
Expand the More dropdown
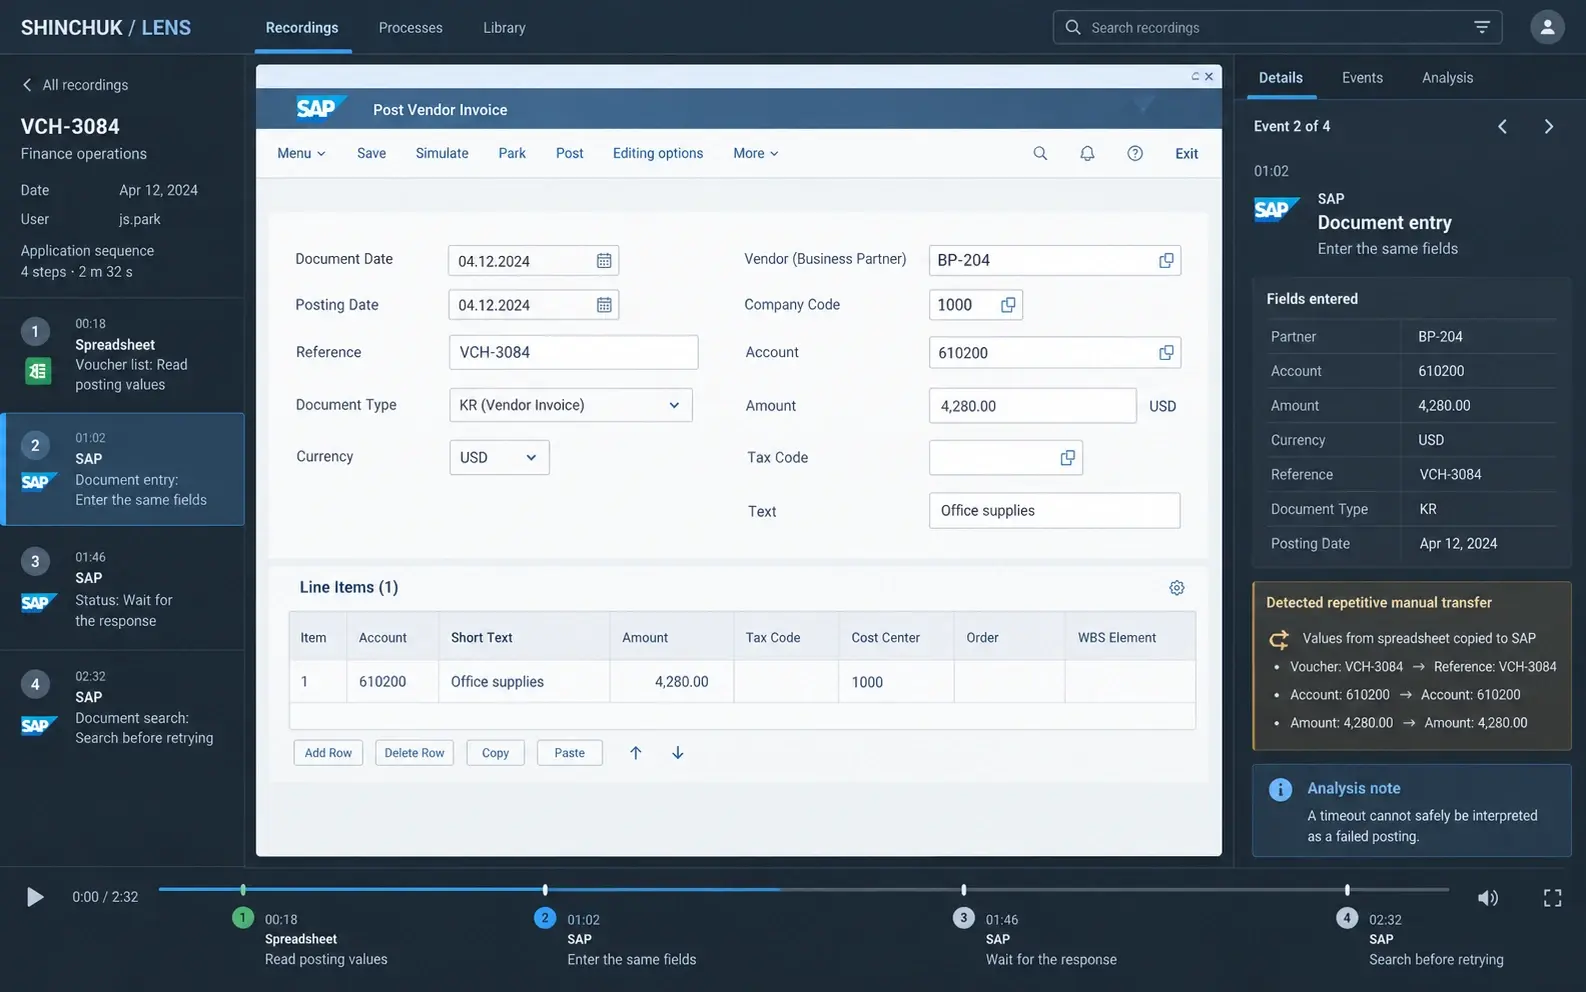pyautogui.click(x=756, y=153)
